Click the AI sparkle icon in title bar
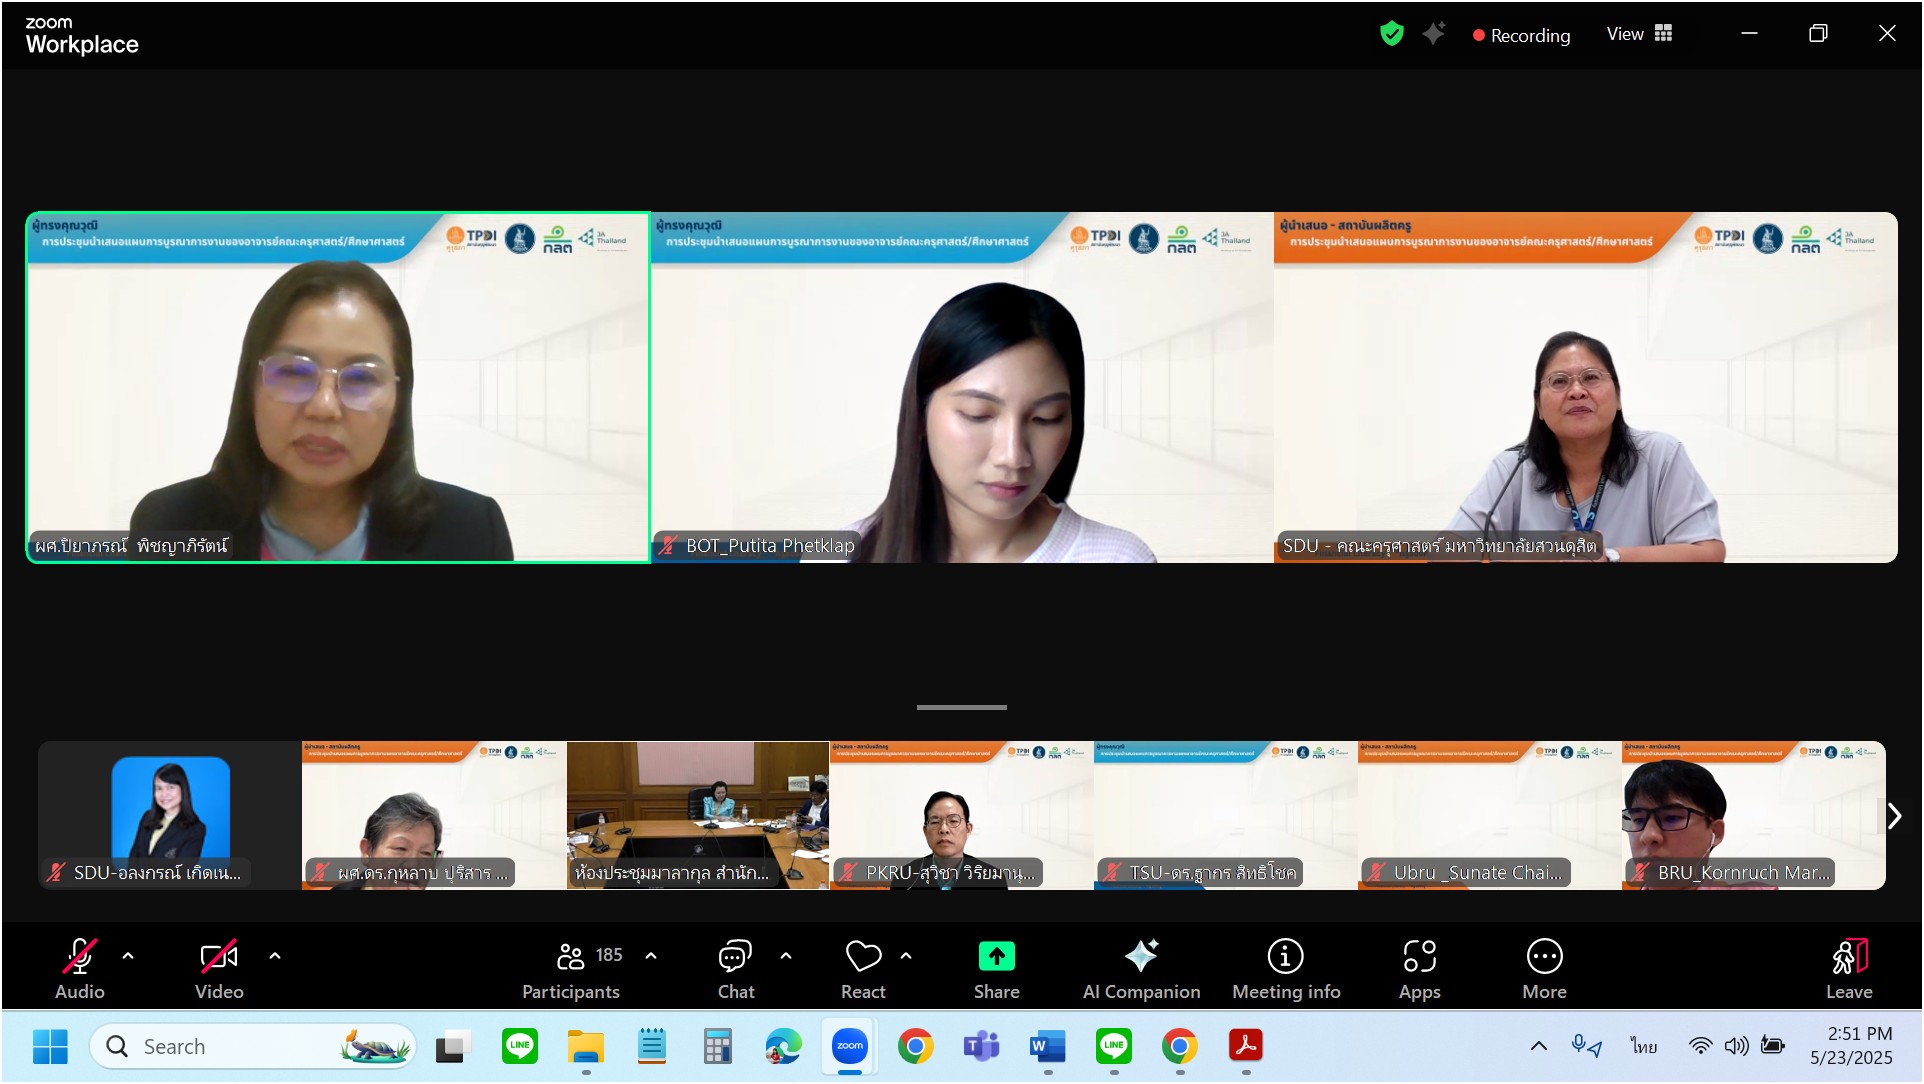 click(x=1434, y=34)
